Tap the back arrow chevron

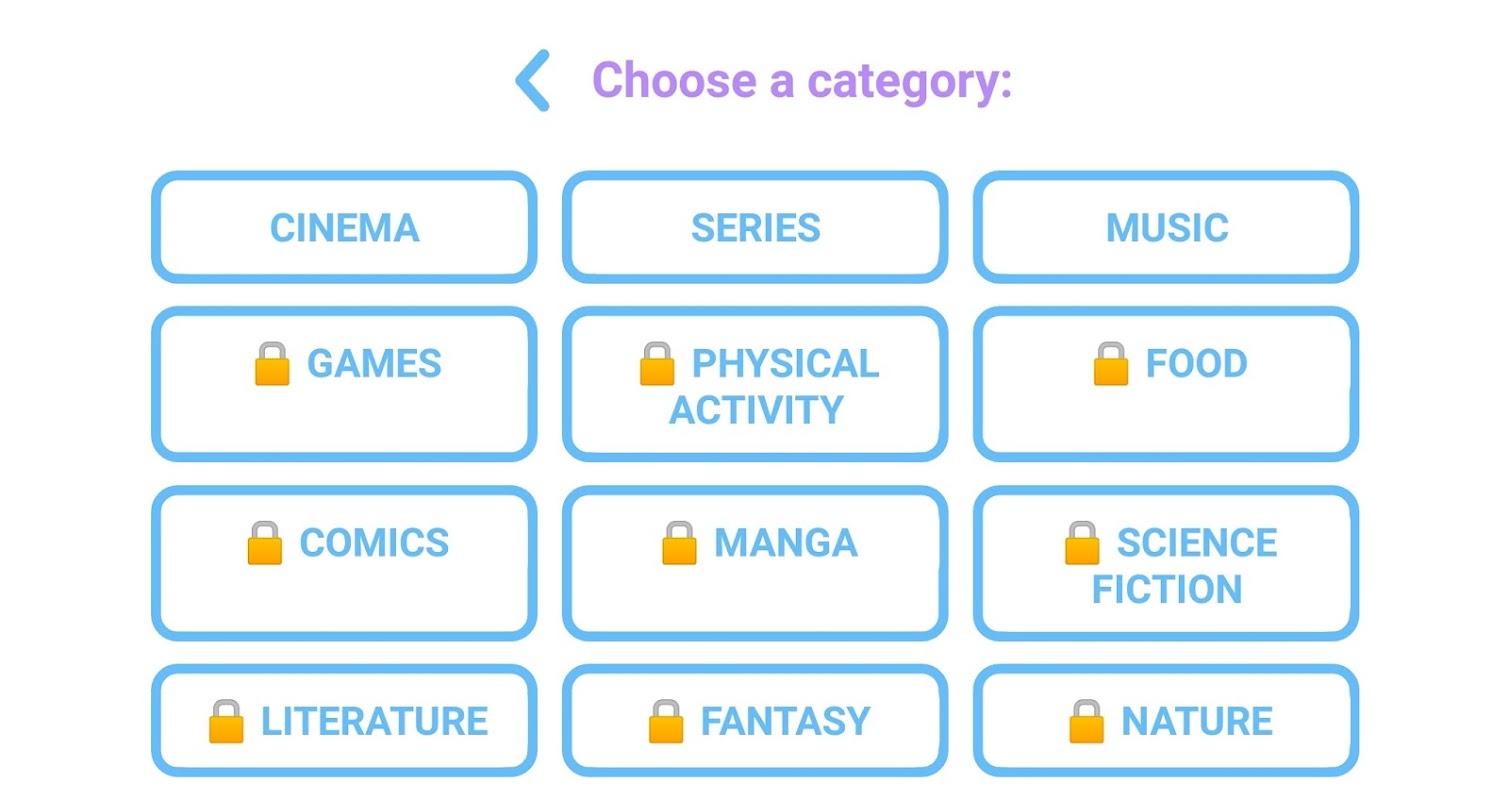click(x=533, y=80)
